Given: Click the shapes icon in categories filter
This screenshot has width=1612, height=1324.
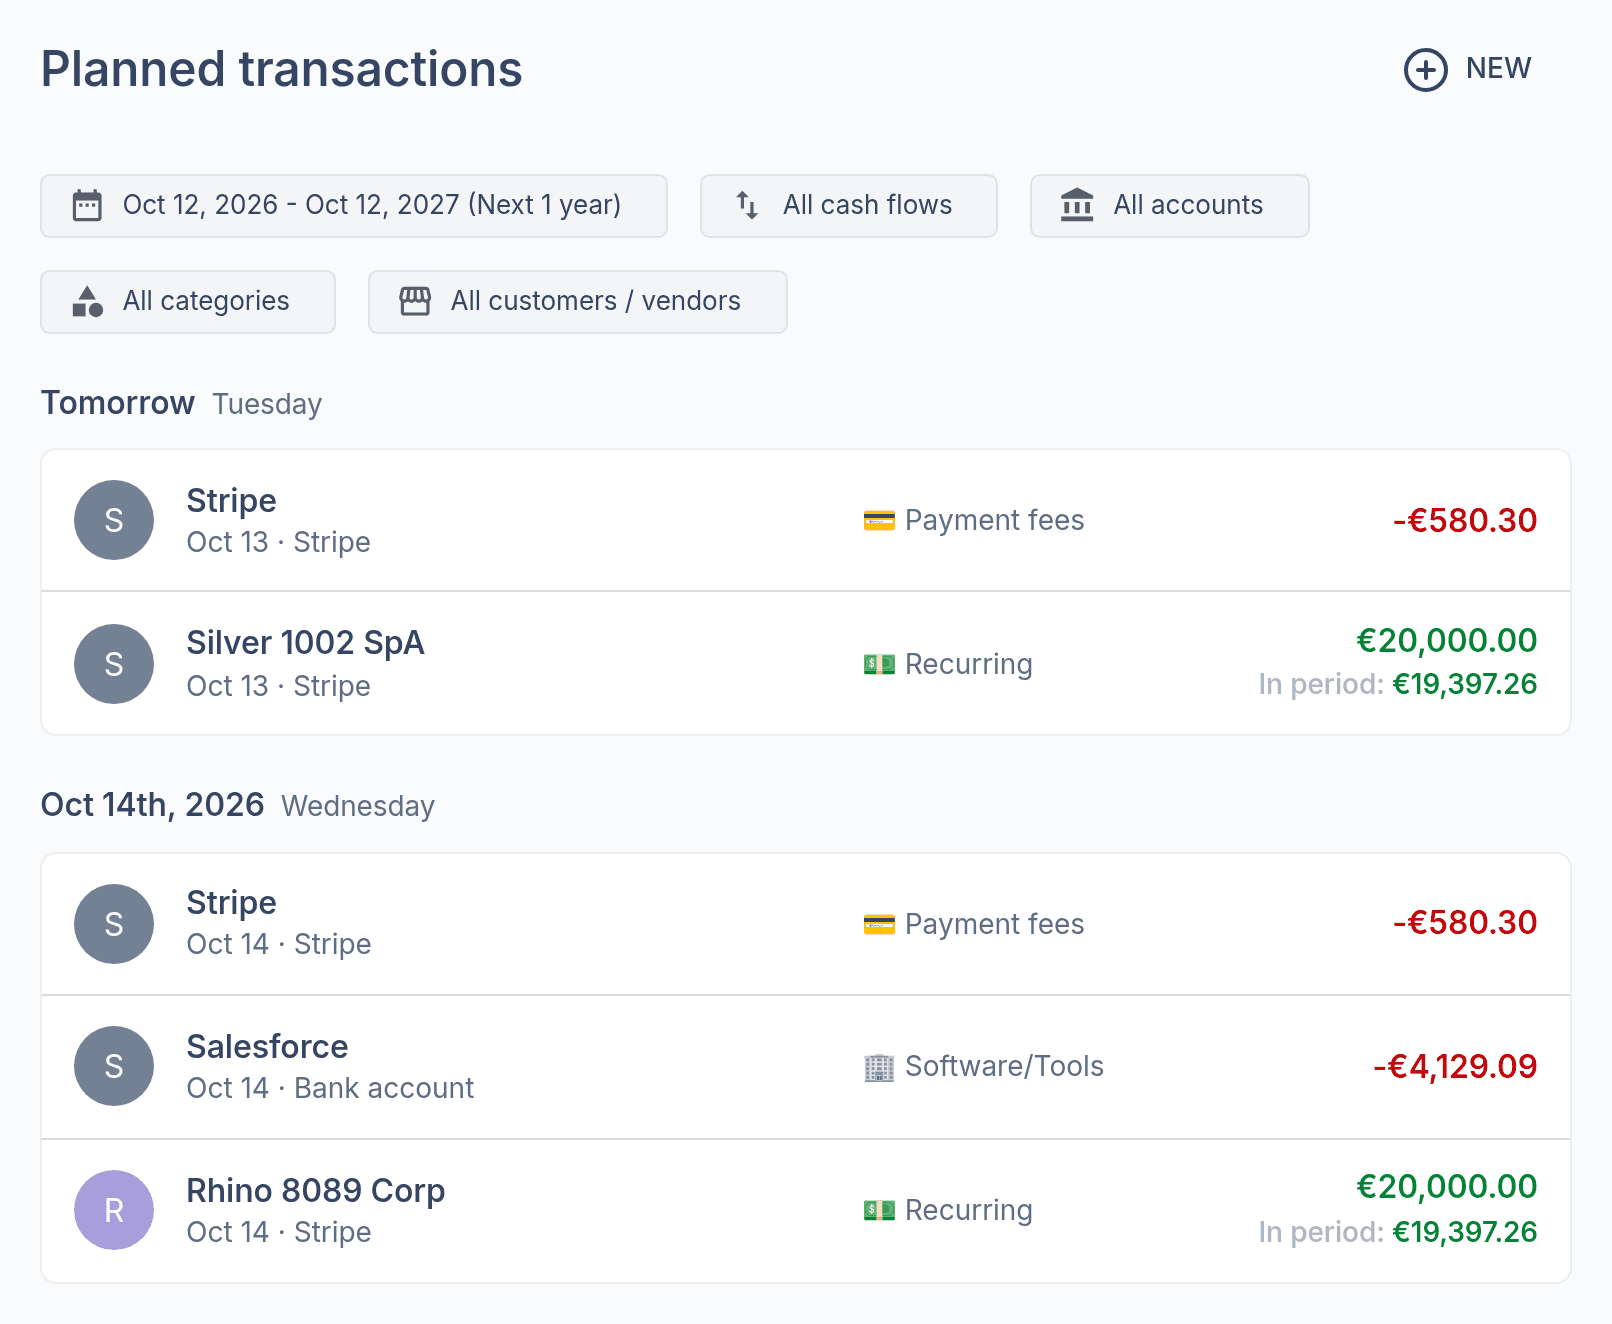Looking at the screenshot, I should point(87,301).
